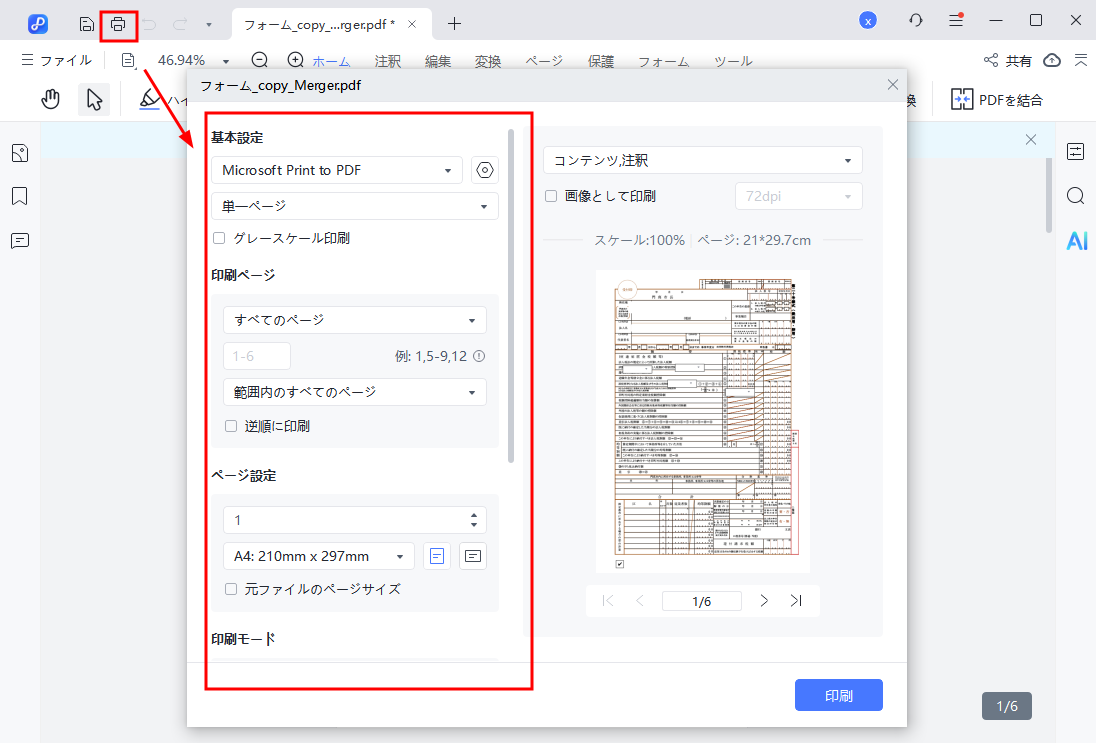The image size is (1096, 743).
Task: Switch to the 注釈 ribbon tab
Action: 387,61
